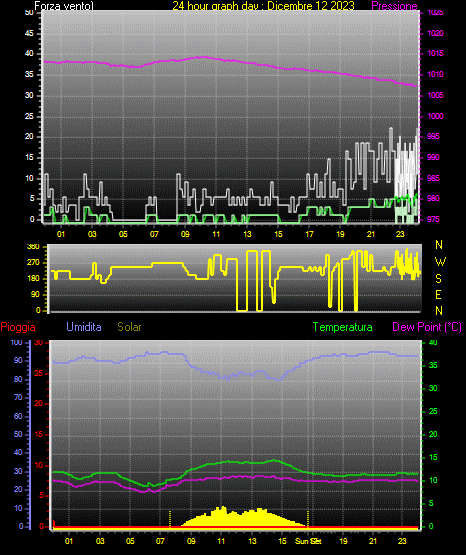
Task: Click the 'Sun Set' time axis label
Action: (x=308, y=541)
